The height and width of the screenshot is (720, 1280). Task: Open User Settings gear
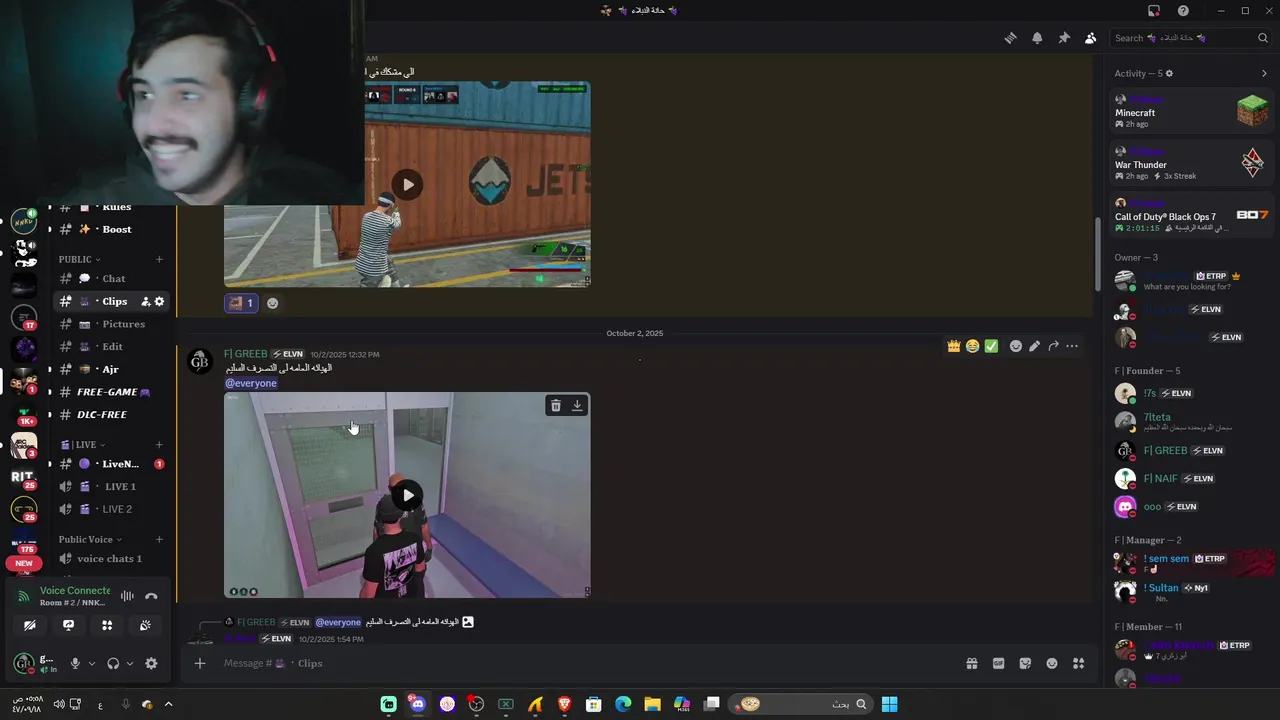[151, 663]
